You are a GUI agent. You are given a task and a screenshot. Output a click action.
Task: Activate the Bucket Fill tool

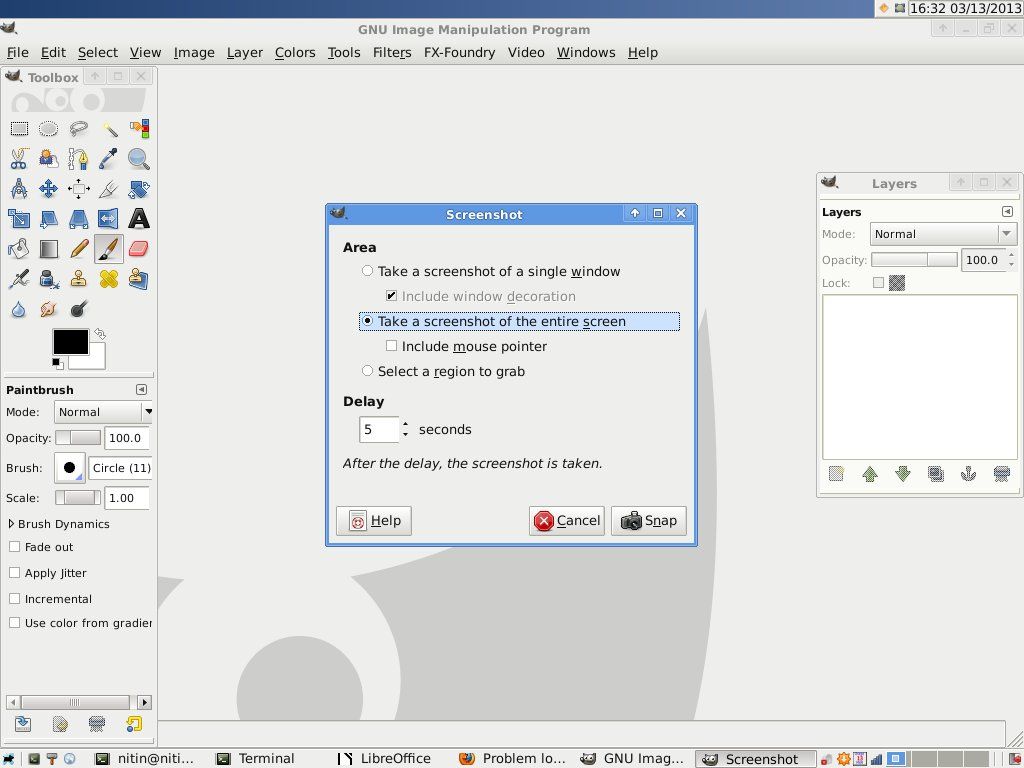coord(19,248)
